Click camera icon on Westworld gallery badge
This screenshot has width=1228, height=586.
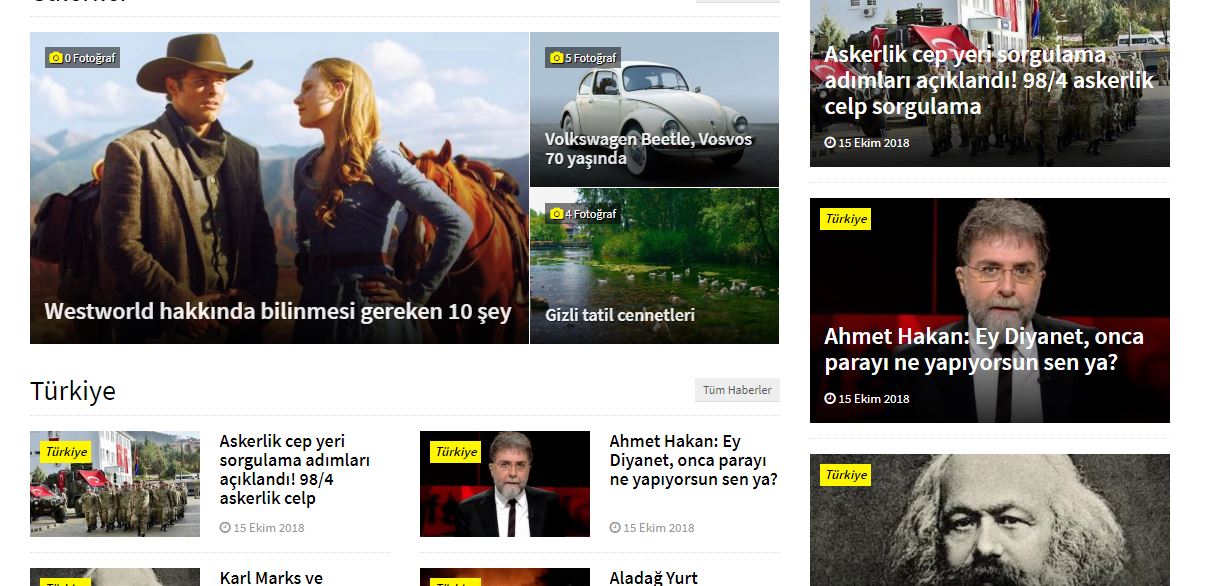point(56,58)
